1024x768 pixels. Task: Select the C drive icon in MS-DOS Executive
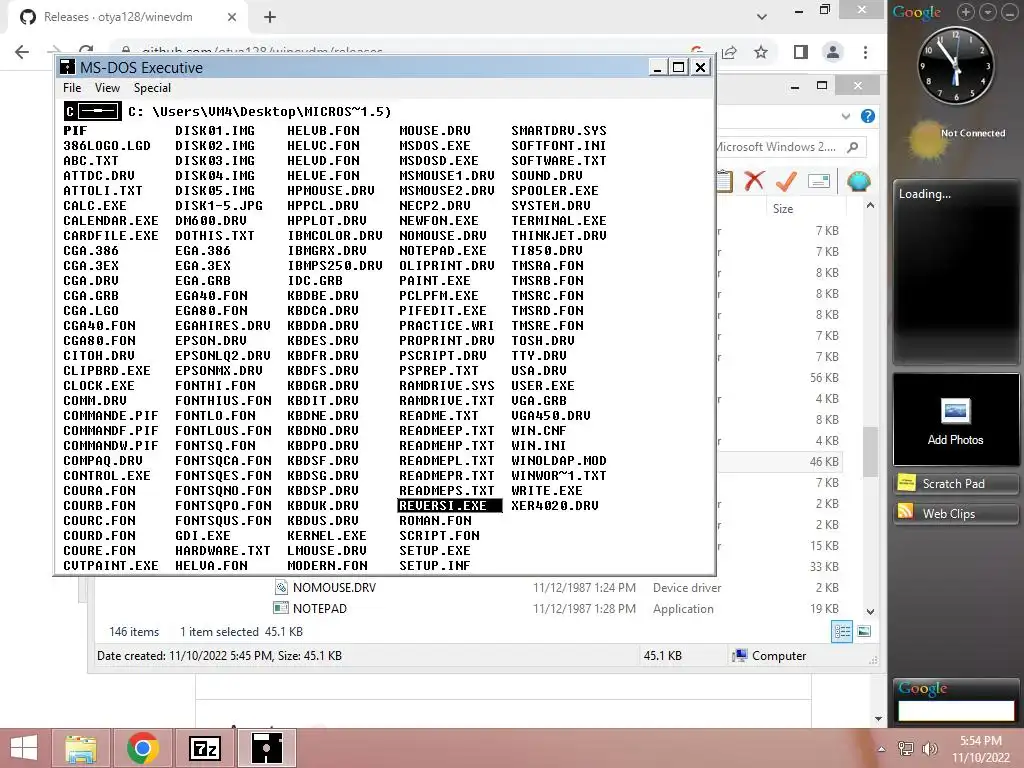pyautogui.click(x=93, y=112)
